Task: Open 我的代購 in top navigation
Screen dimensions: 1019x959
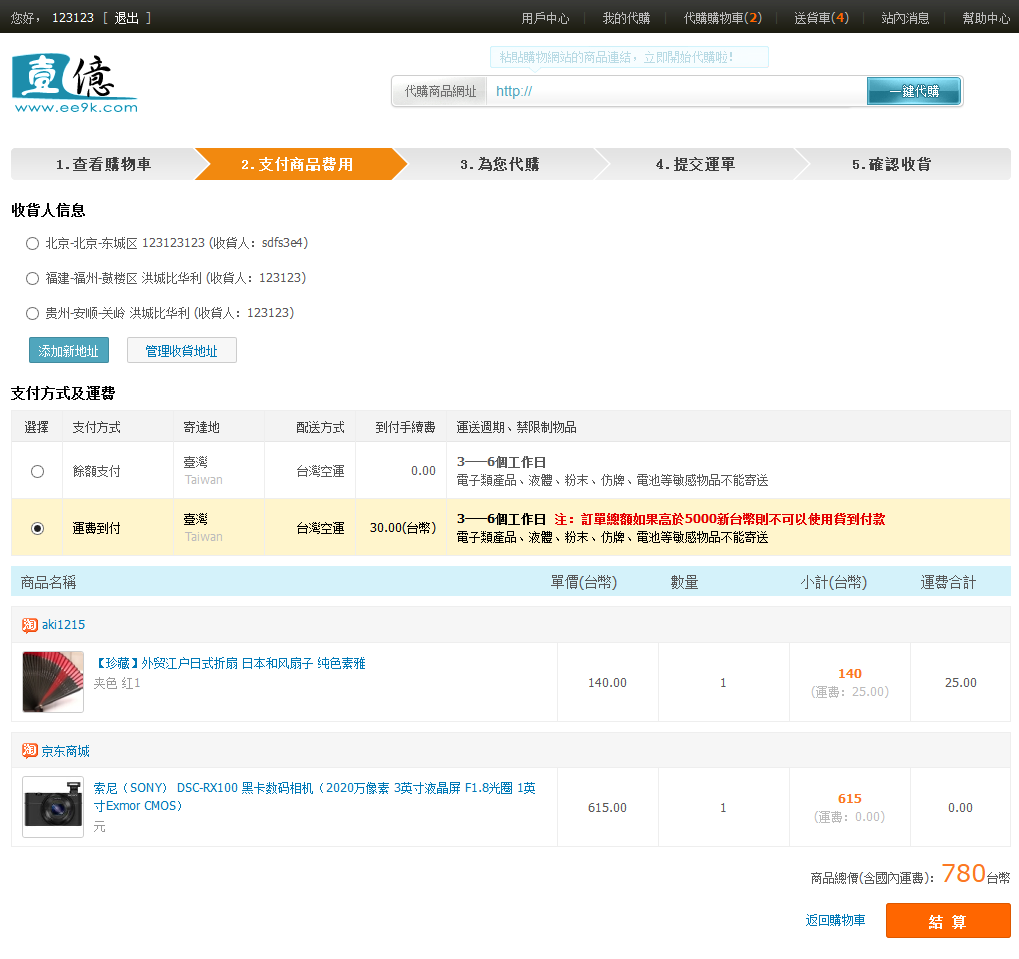Action: pyautogui.click(x=626, y=18)
